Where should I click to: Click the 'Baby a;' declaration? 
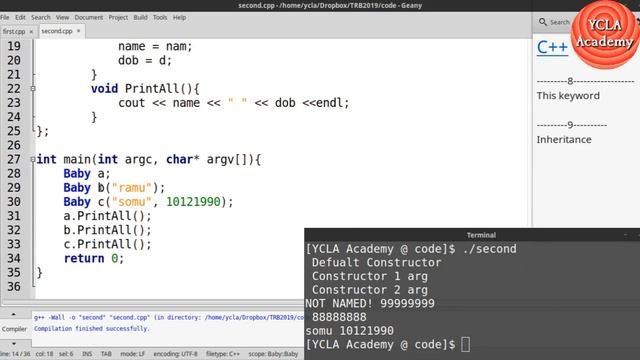pos(87,174)
